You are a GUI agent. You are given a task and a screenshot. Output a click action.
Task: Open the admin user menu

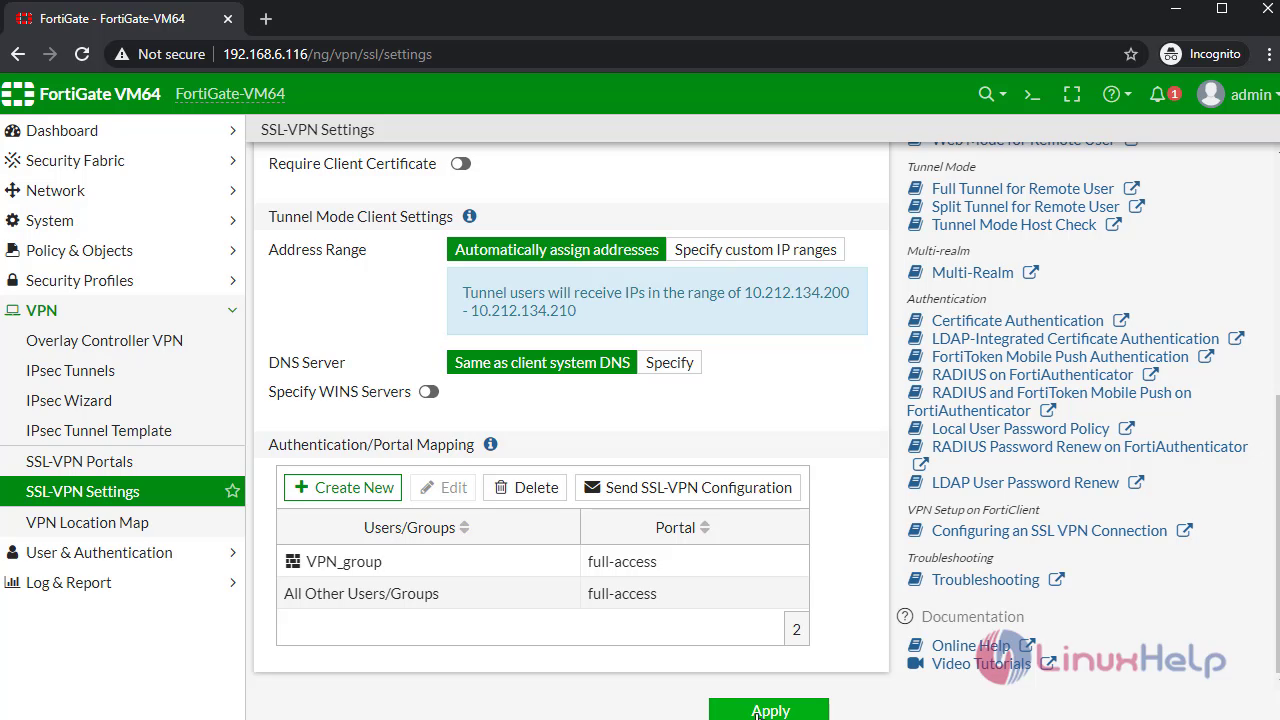point(1238,94)
